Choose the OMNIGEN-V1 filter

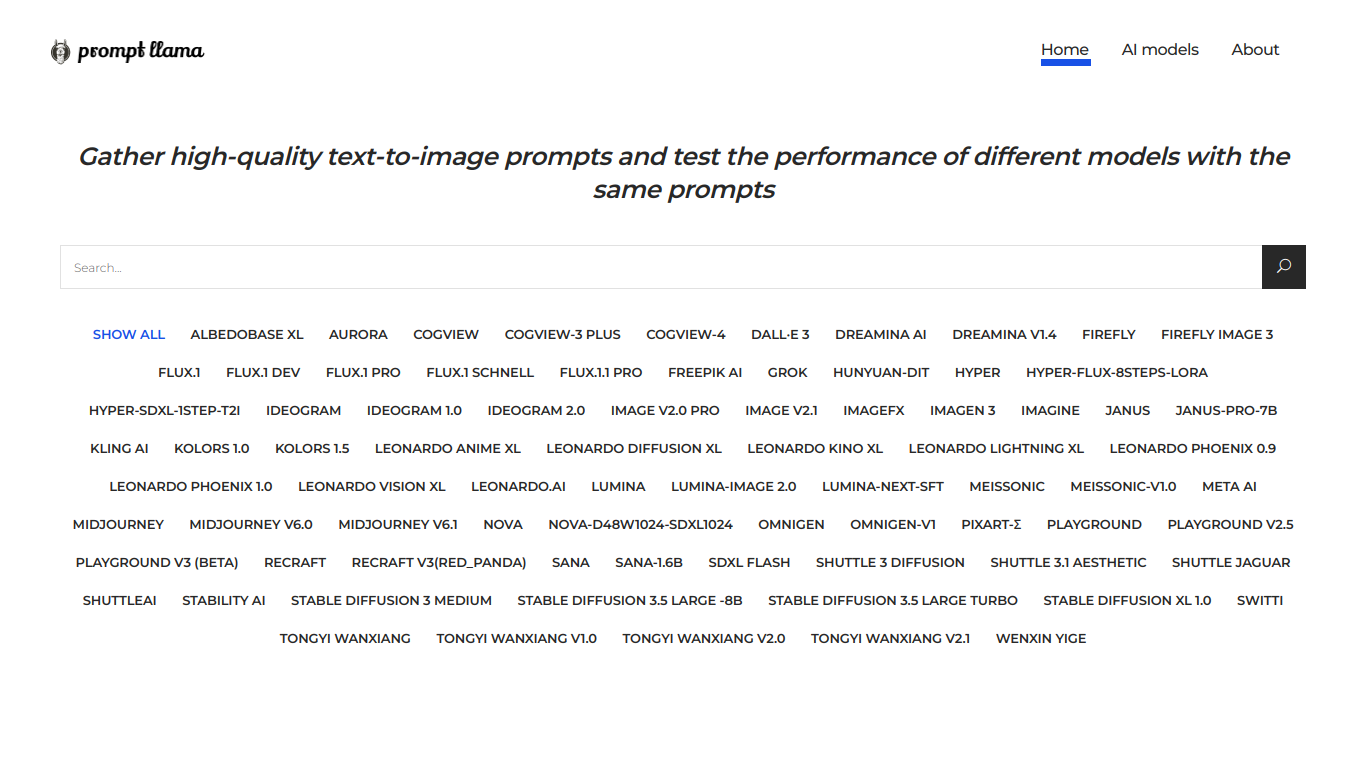(x=893, y=525)
